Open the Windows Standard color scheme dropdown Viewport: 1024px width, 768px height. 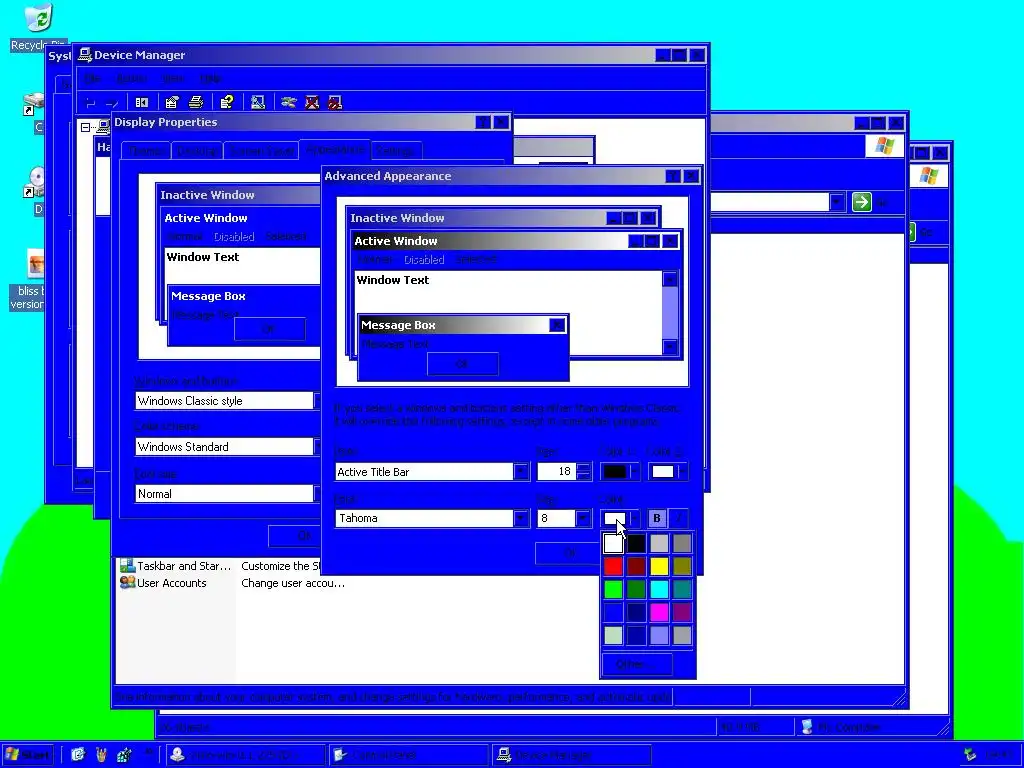(x=227, y=447)
